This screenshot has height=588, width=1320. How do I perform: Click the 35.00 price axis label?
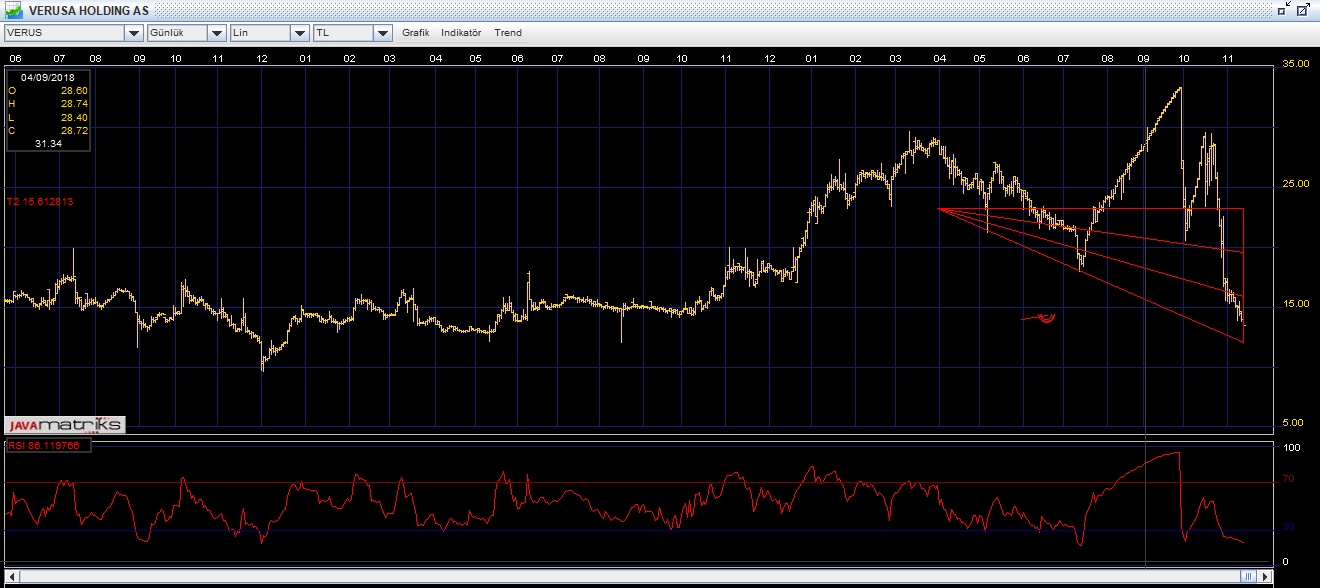pyautogui.click(x=1296, y=64)
